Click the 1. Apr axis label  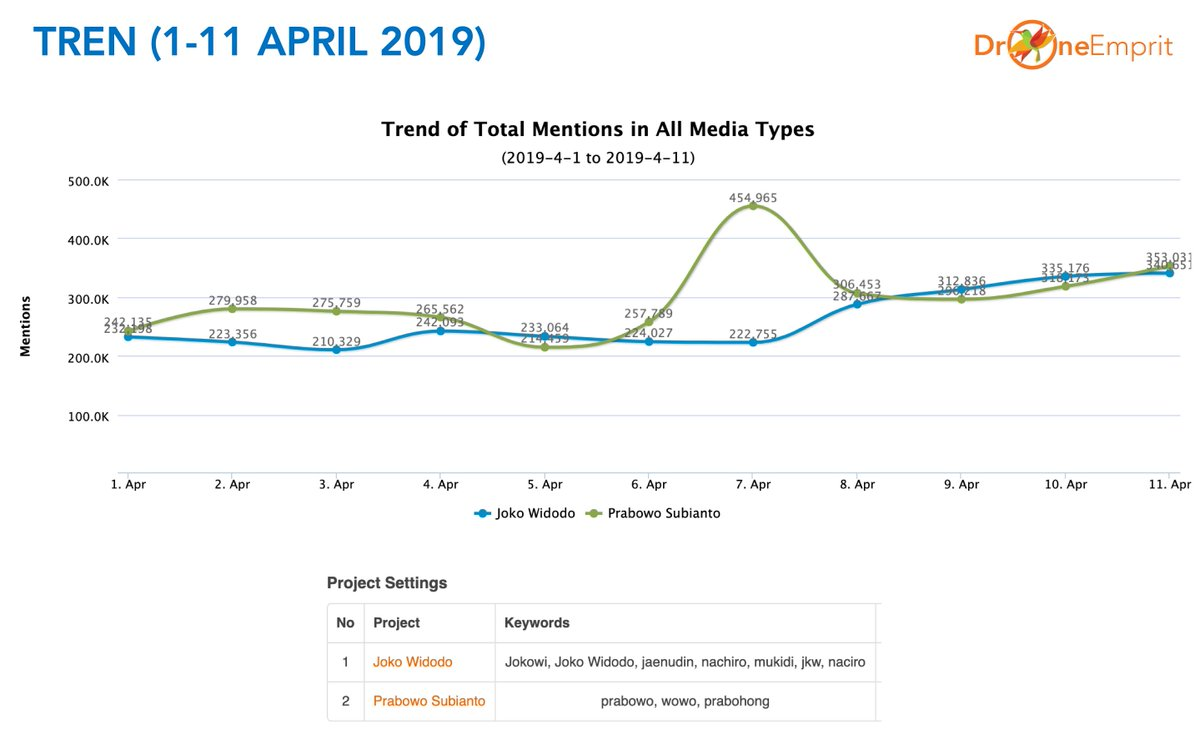[x=128, y=484]
